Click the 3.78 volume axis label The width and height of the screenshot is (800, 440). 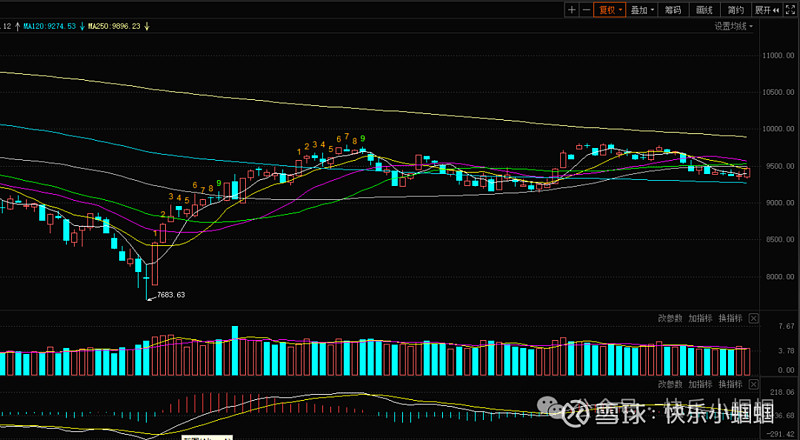coord(786,351)
